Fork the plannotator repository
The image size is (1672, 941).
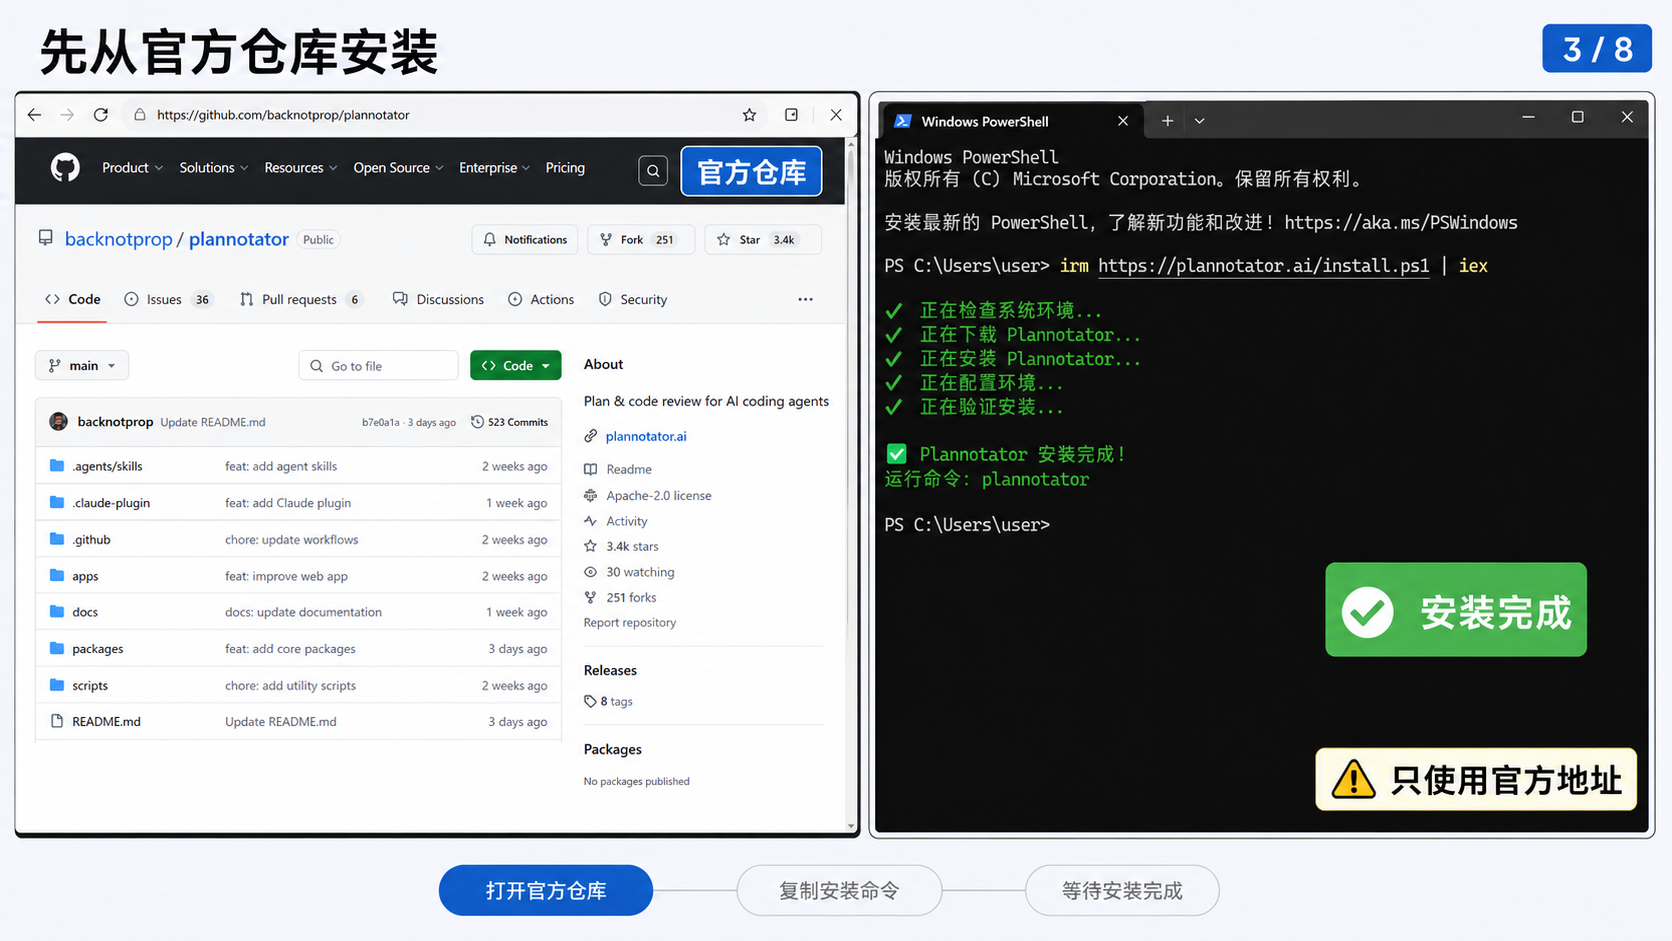(641, 240)
